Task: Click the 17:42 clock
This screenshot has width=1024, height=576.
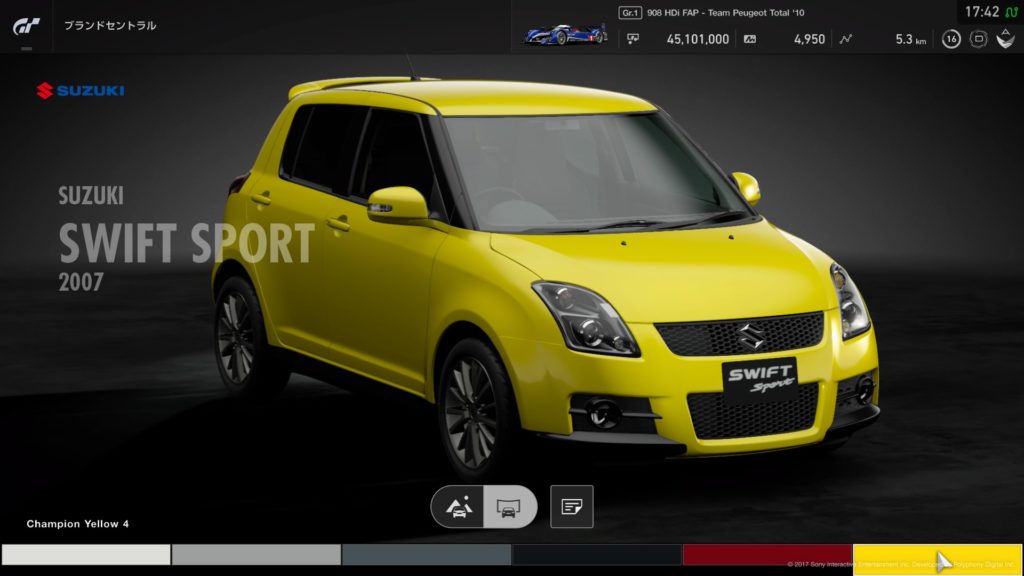Action: 982,12
